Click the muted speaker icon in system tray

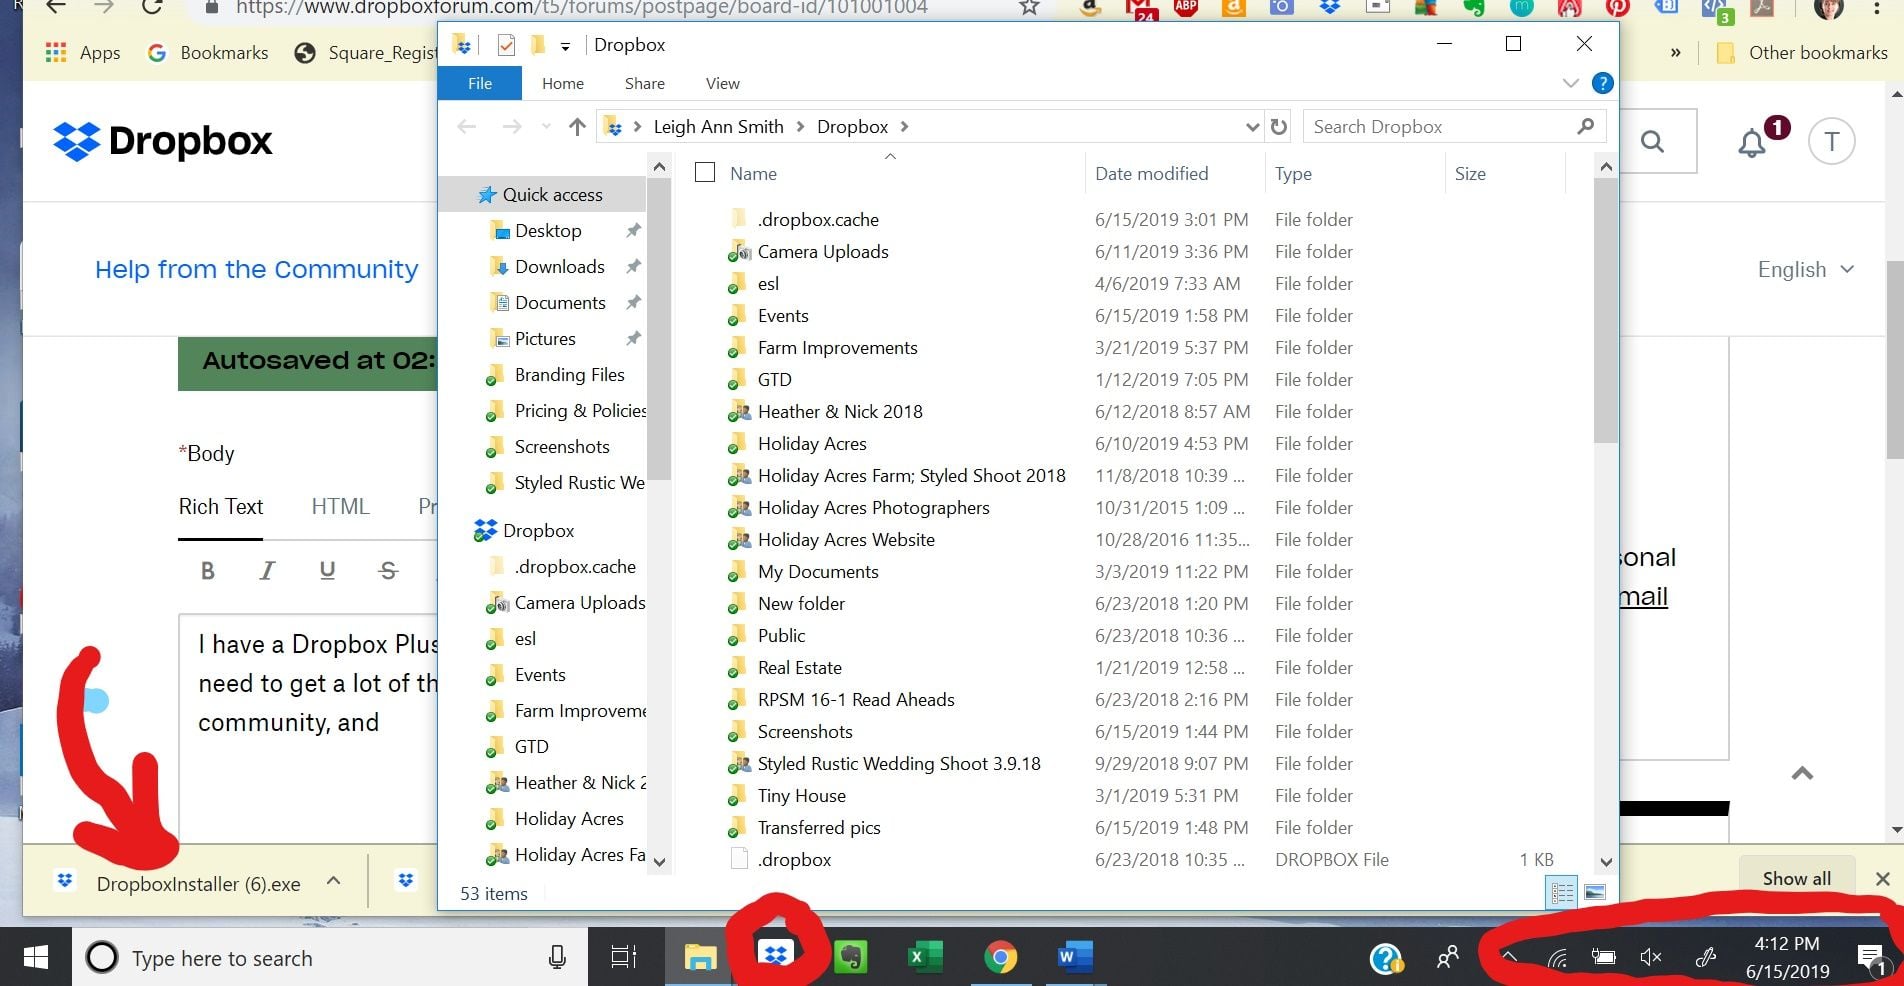click(1651, 957)
